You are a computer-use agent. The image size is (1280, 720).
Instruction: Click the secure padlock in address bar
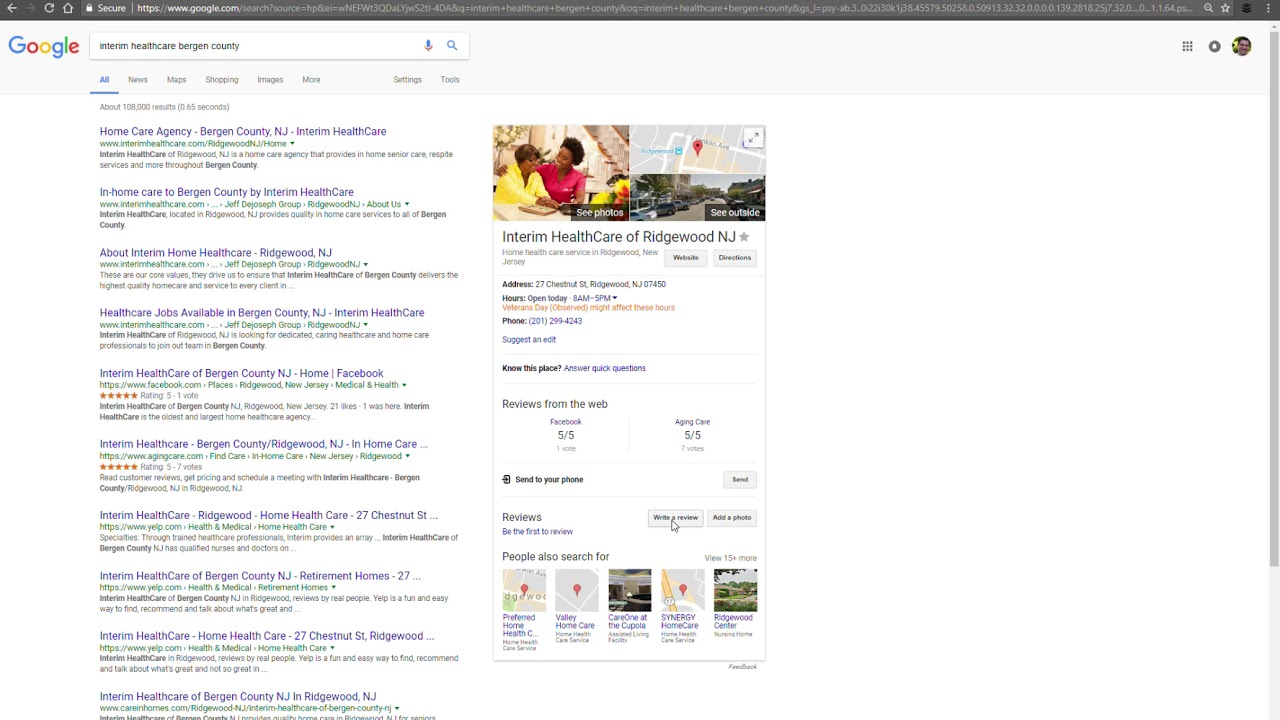(89, 8)
